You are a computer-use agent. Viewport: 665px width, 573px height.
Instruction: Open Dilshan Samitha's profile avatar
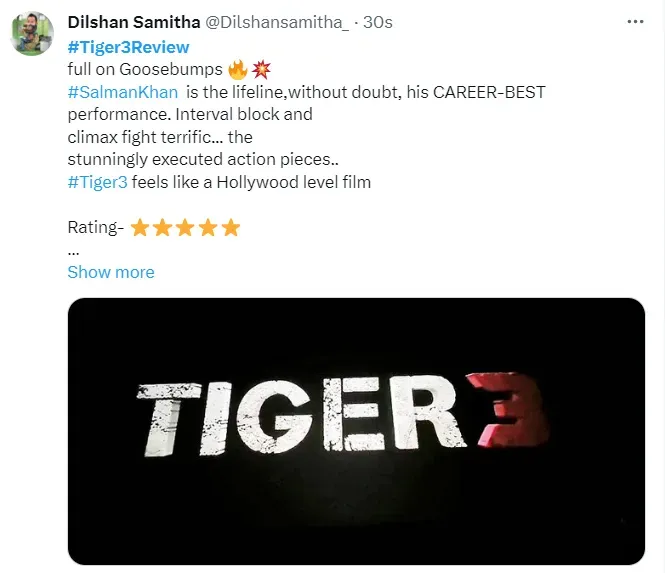coord(32,35)
